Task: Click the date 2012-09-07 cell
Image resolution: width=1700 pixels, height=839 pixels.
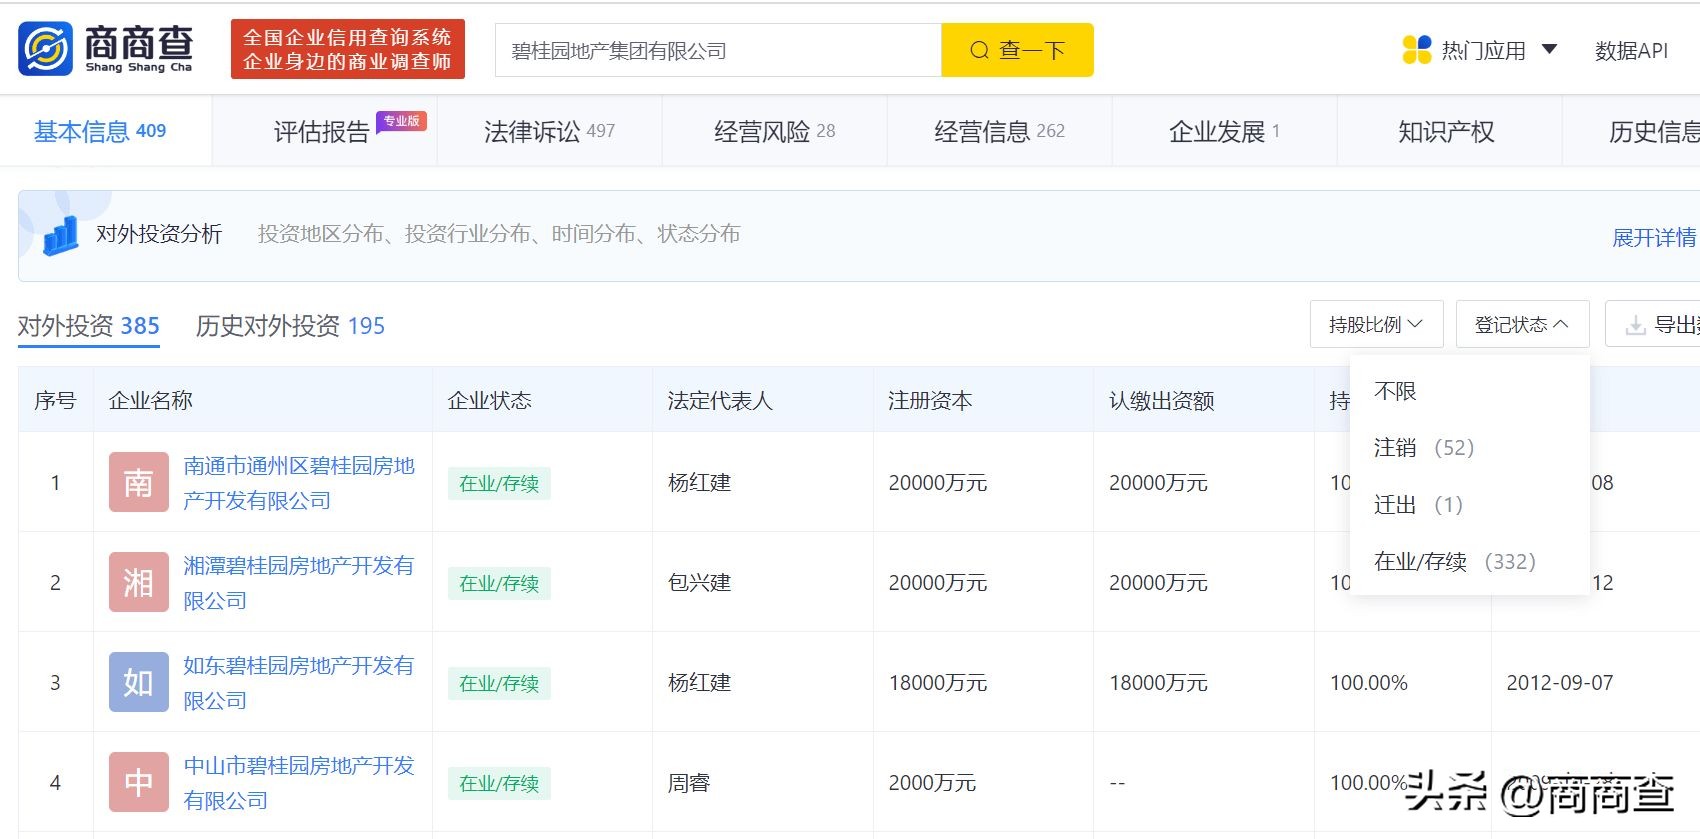Action: pos(1560,683)
